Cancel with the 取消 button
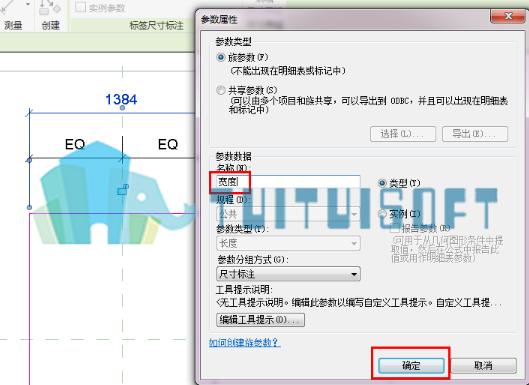The height and width of the screenshot is (385, 529). click(x=483, y=366)
